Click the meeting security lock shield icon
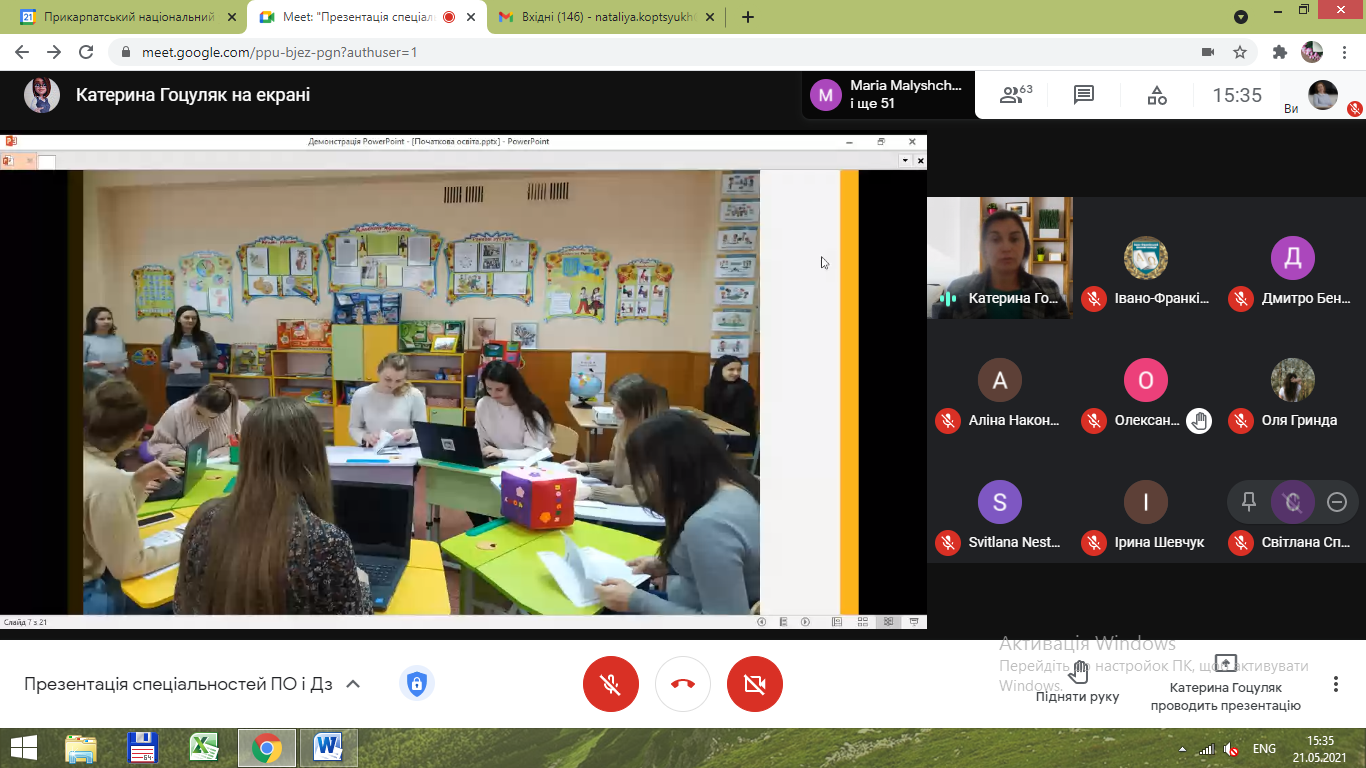 [x=416, y=684]
